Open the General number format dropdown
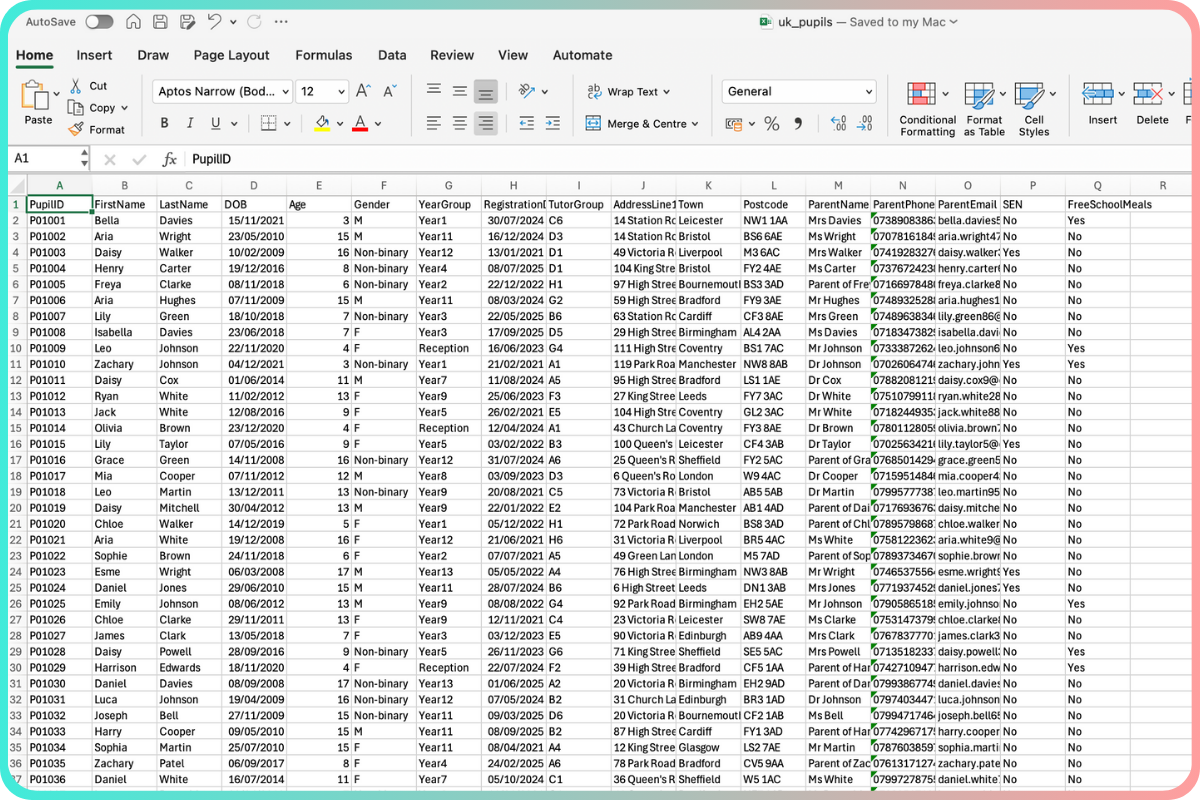The image size is (1200, 800). click(x=867, y=91)
